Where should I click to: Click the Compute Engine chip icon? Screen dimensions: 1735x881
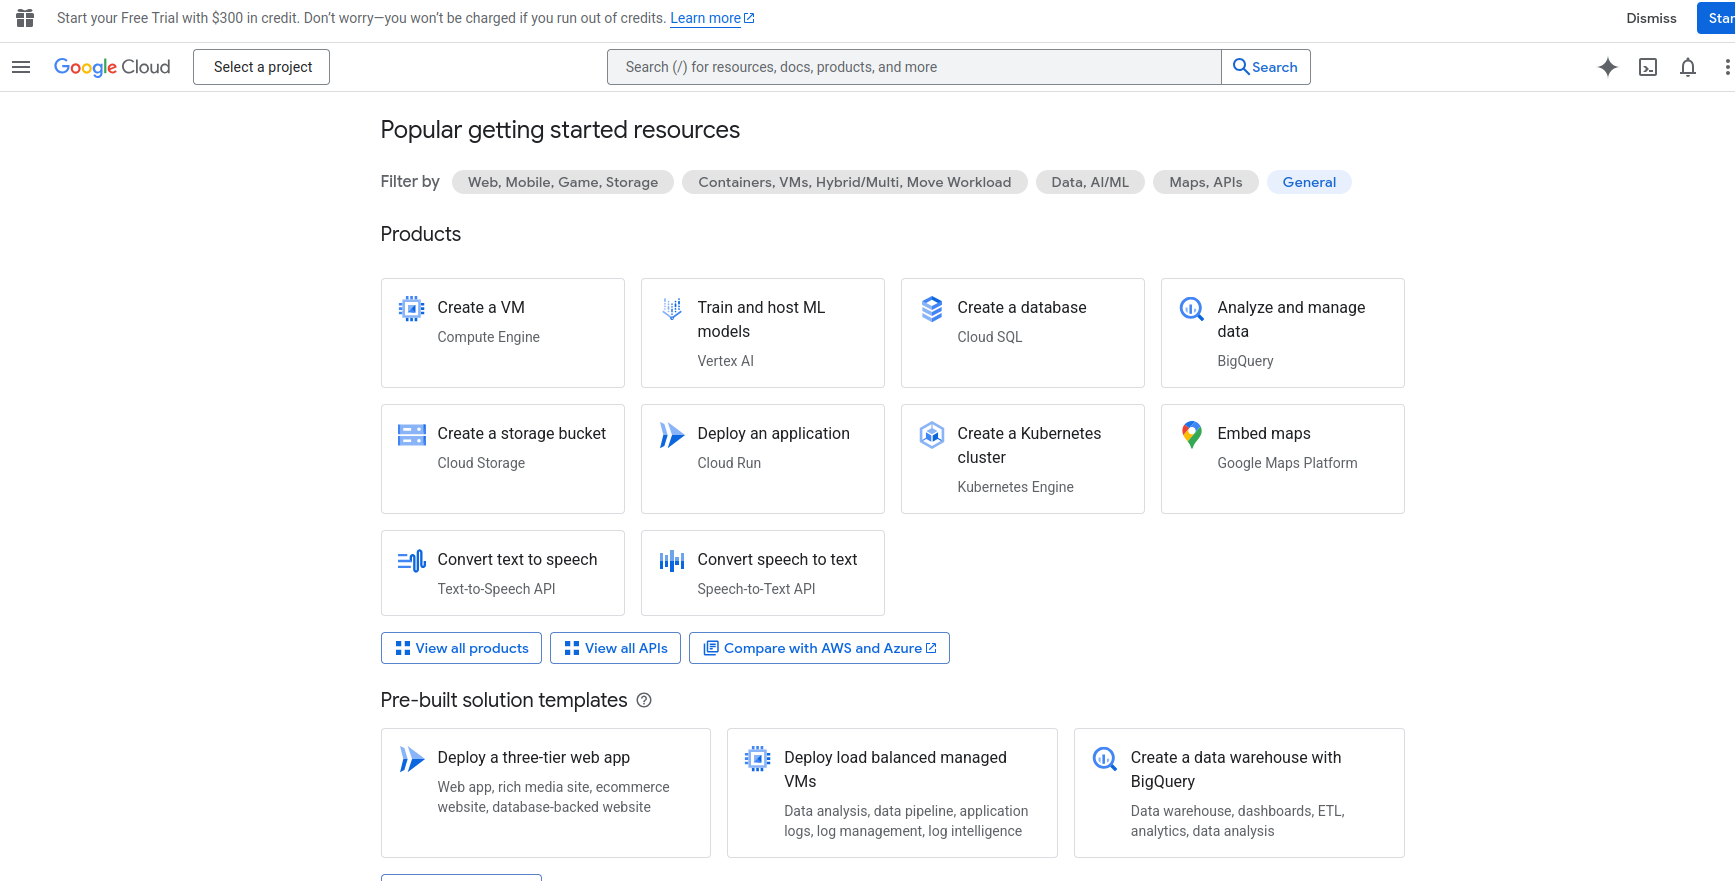tap(411, 309)
